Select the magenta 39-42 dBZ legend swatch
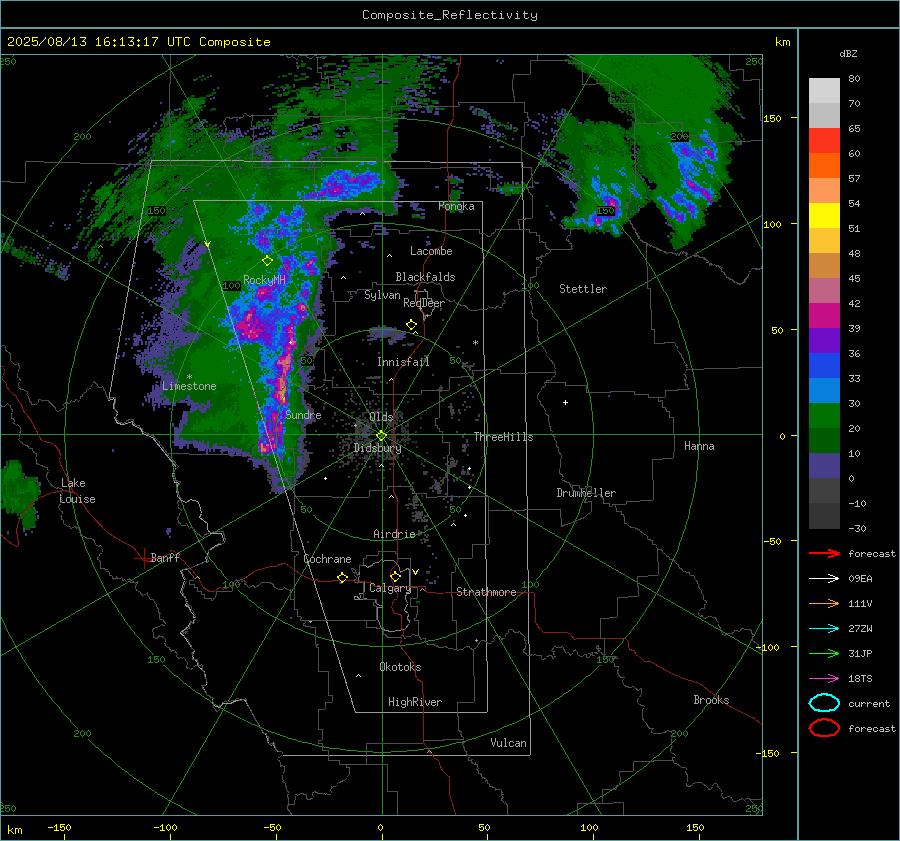This screenshot has width=900, height=841. (x=824, y=316)
